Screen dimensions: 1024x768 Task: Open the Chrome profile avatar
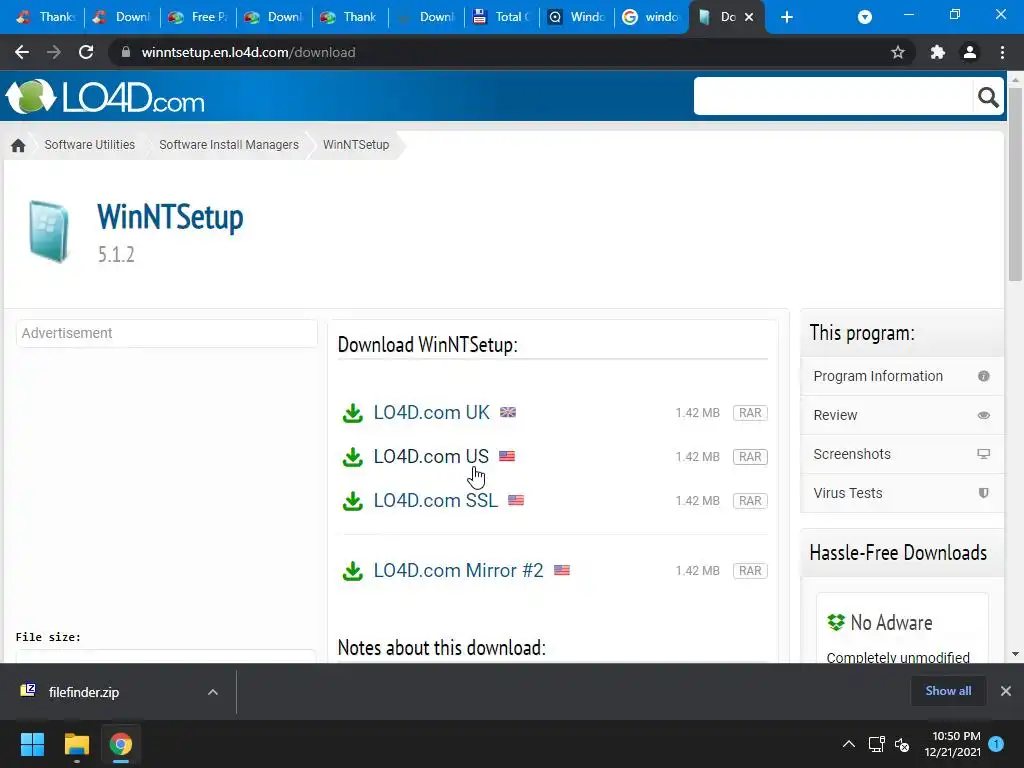pyautogui.click(x=970, y=52)
